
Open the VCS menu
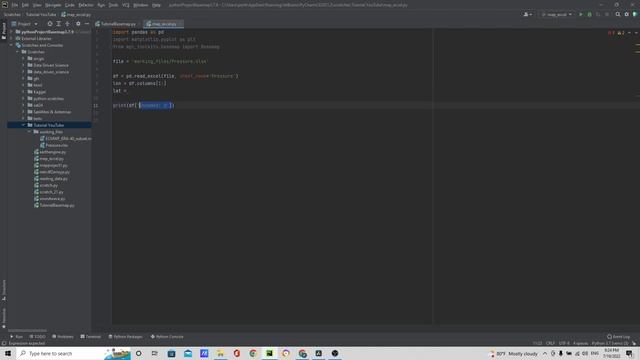pos(126,5)
